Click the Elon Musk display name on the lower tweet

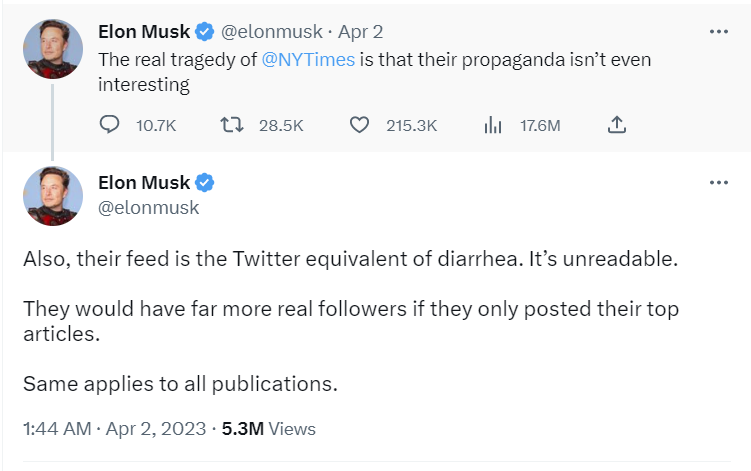click(x=144, y=183)
